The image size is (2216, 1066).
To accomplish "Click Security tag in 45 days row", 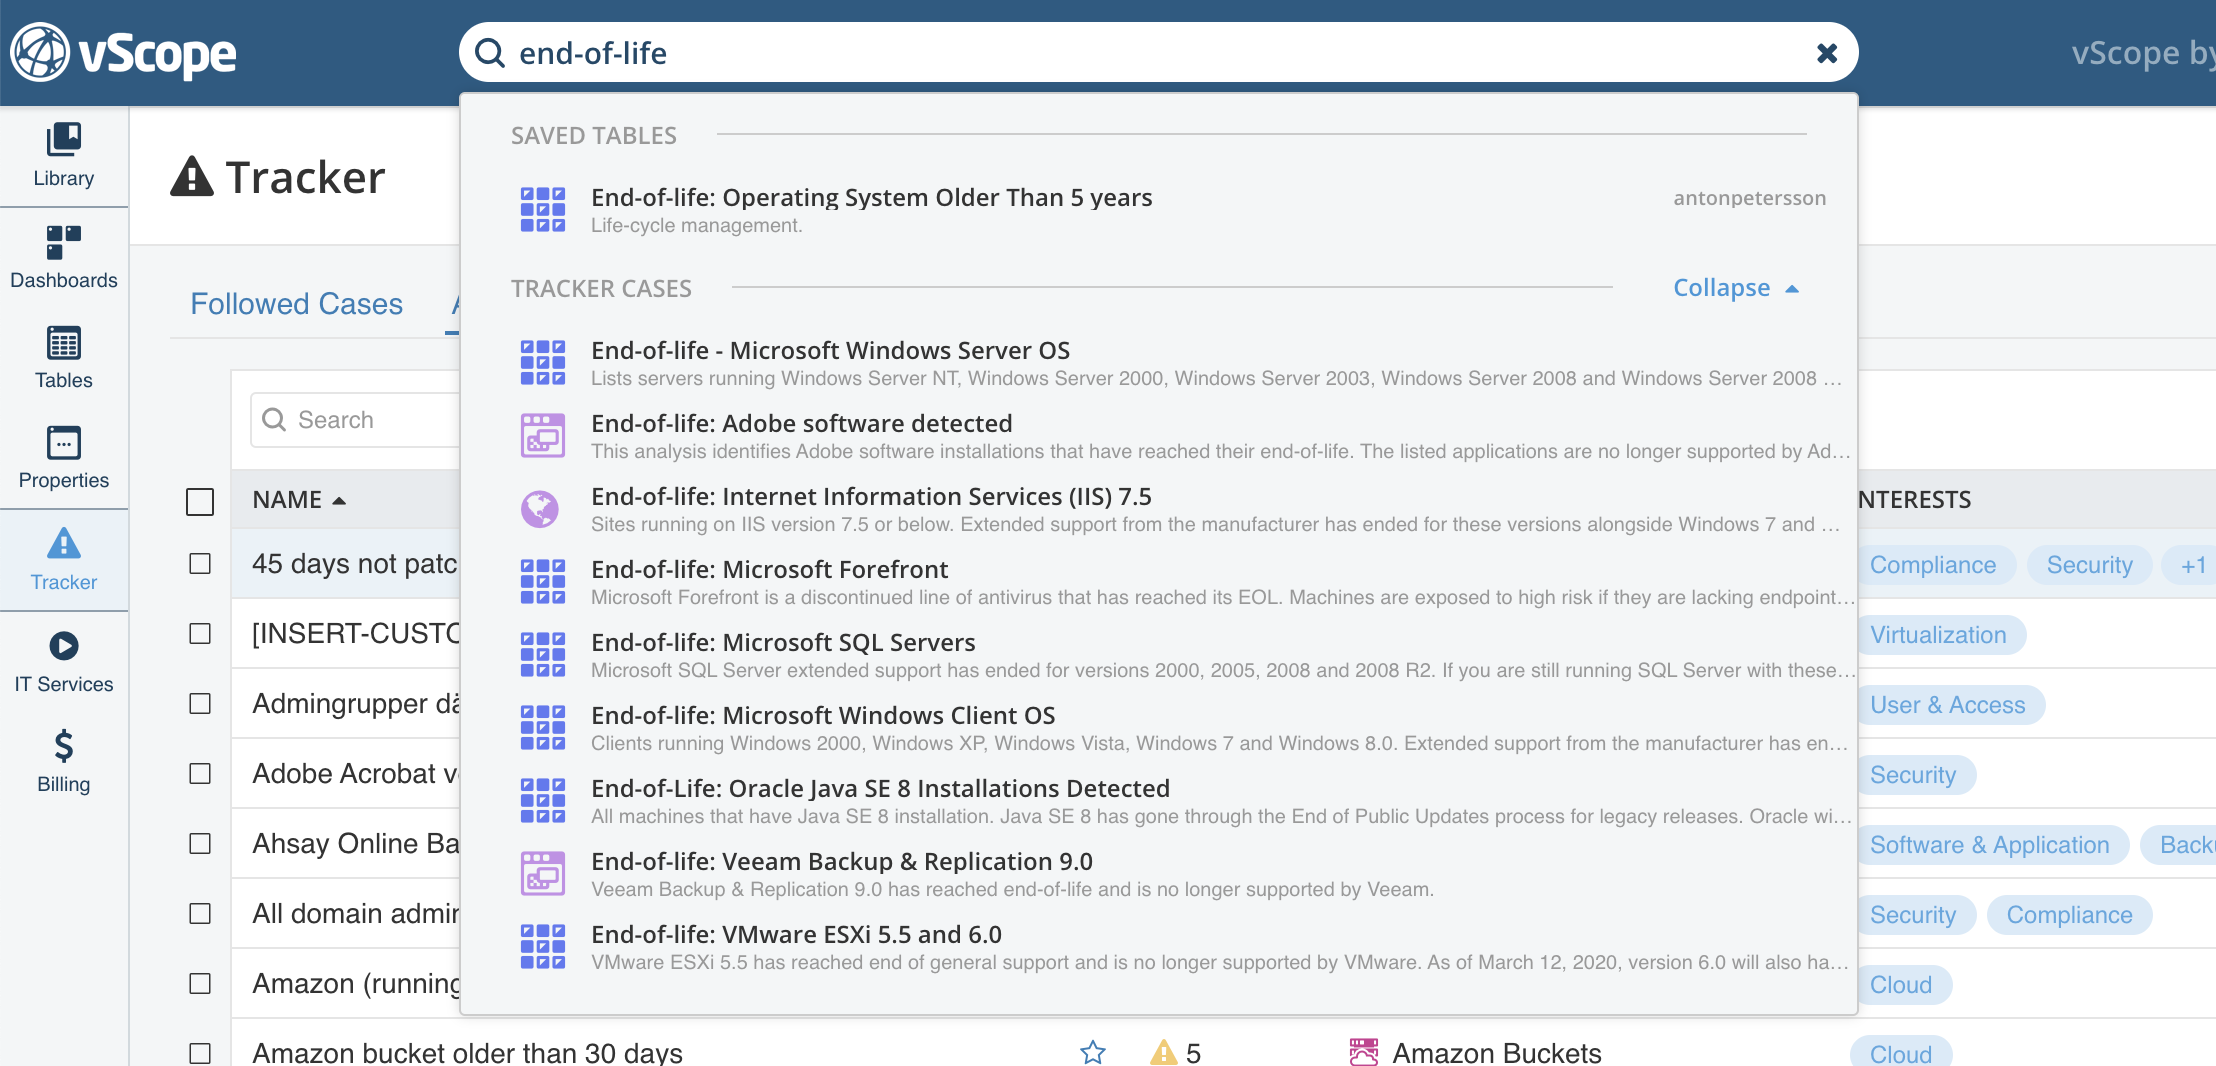I will pos(2089,565).
